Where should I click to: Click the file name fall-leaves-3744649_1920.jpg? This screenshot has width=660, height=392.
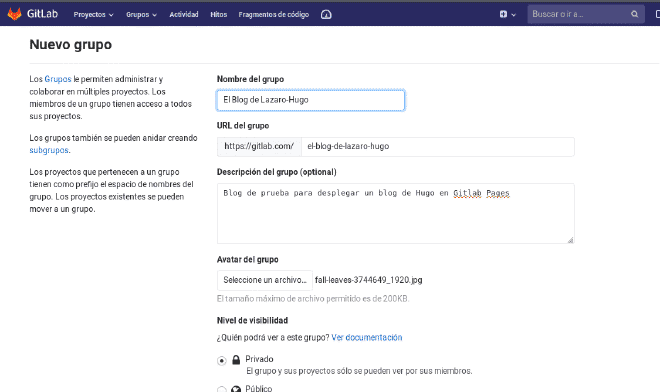pyautogui.click(x=368, y=280)
